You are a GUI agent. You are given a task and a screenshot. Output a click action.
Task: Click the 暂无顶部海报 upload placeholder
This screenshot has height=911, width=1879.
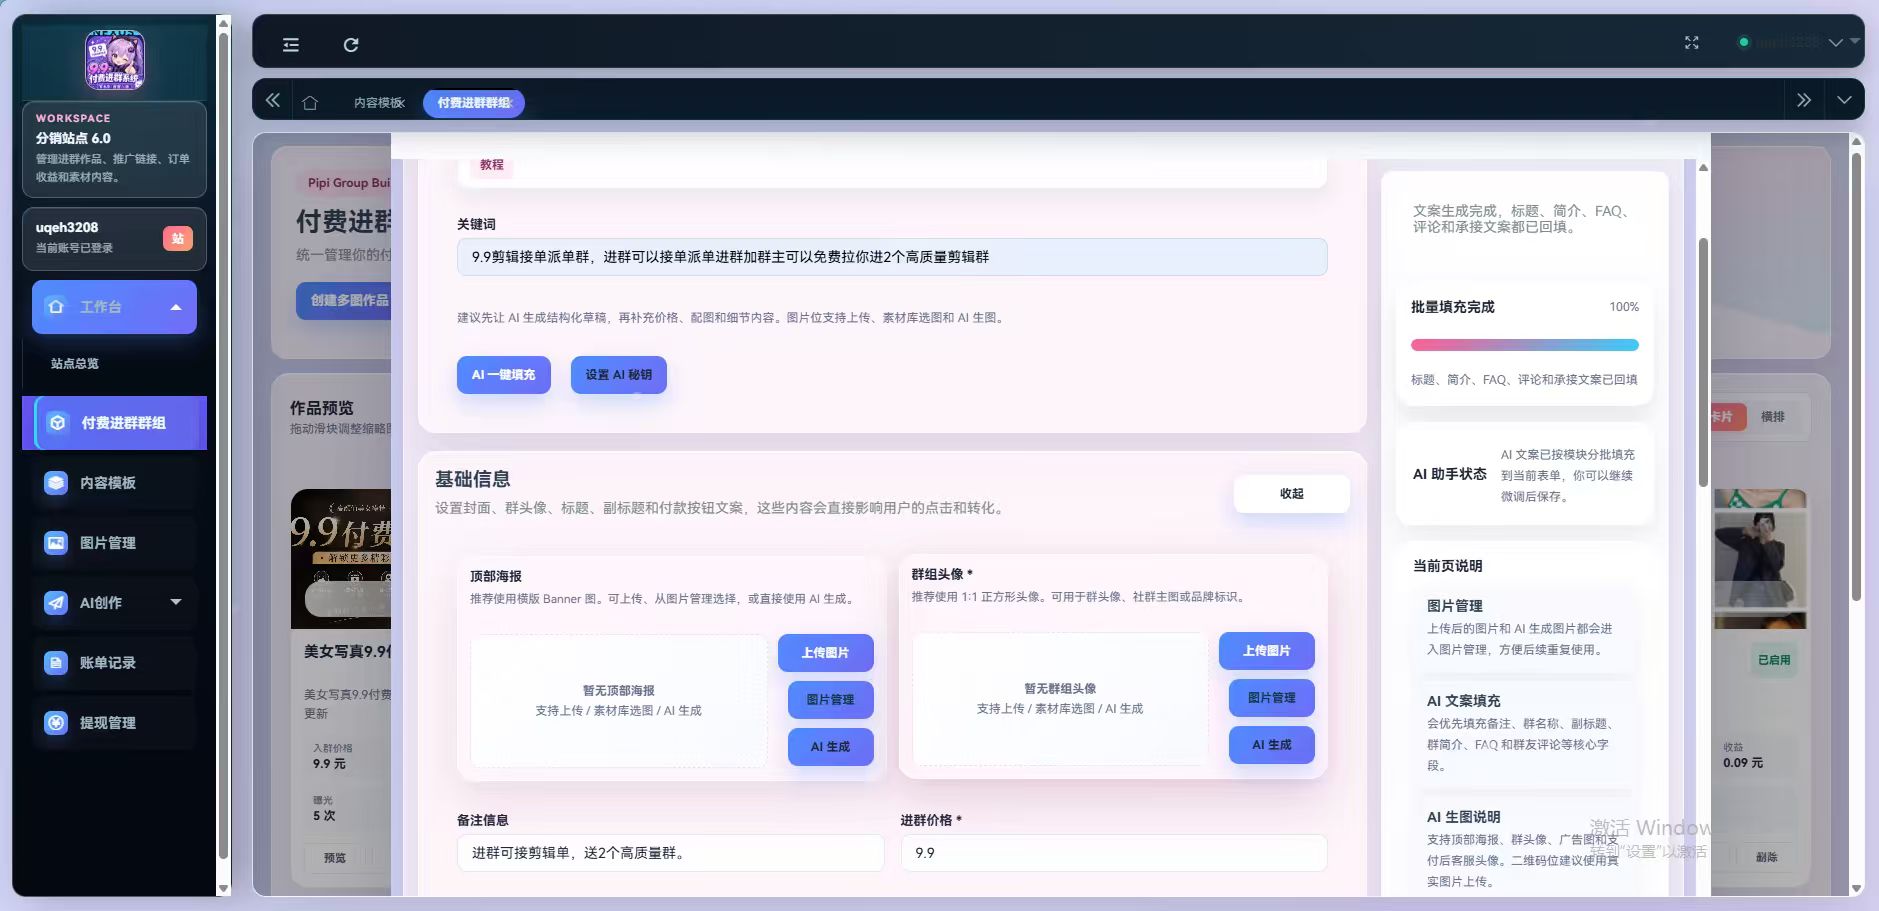(618, 700)
